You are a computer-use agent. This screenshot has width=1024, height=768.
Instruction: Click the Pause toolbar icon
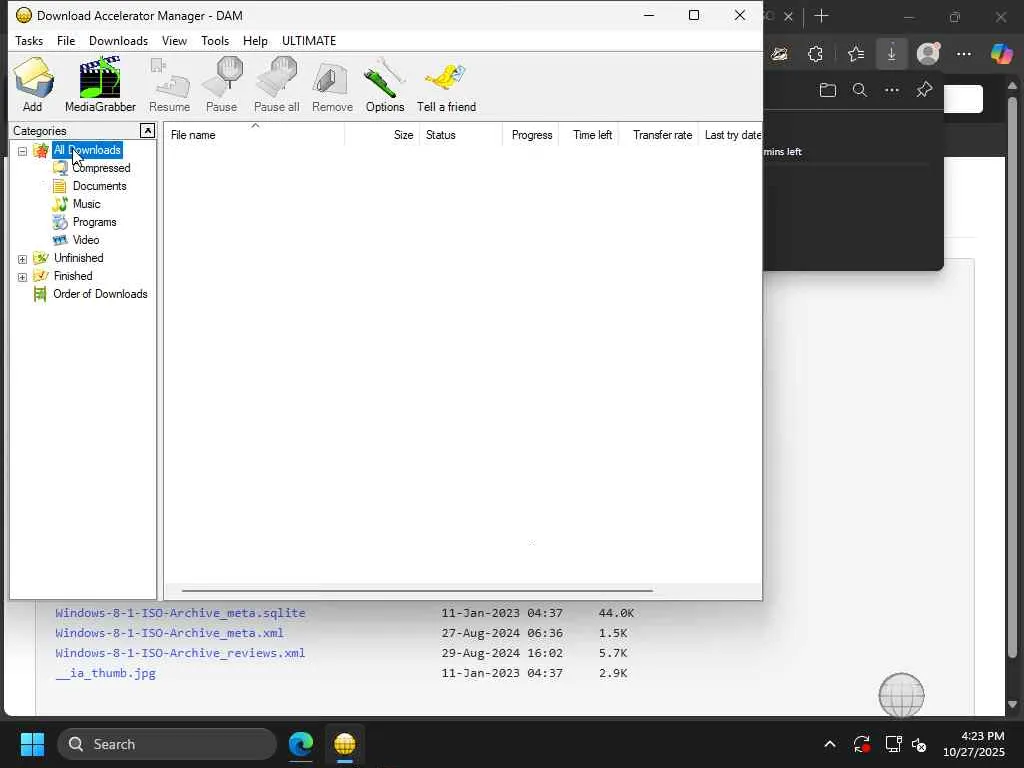(221, 85)
